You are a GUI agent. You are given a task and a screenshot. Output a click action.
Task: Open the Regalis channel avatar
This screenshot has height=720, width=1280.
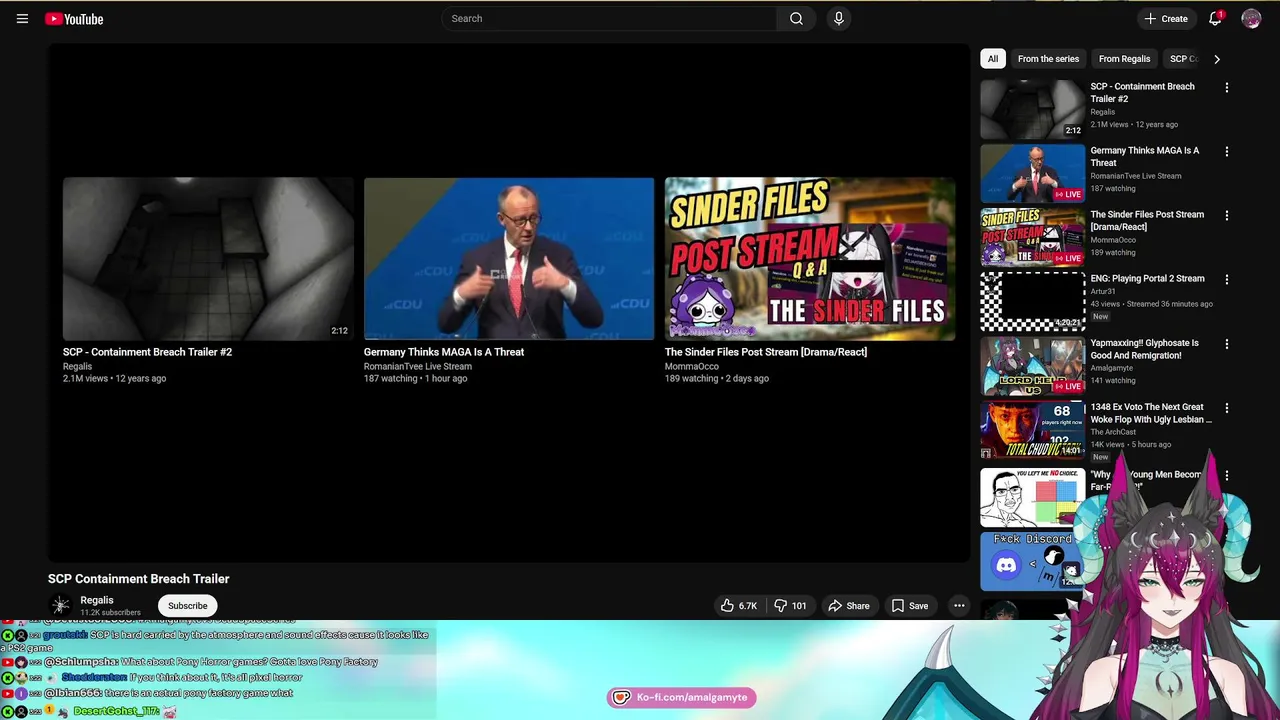pos(61,605)
